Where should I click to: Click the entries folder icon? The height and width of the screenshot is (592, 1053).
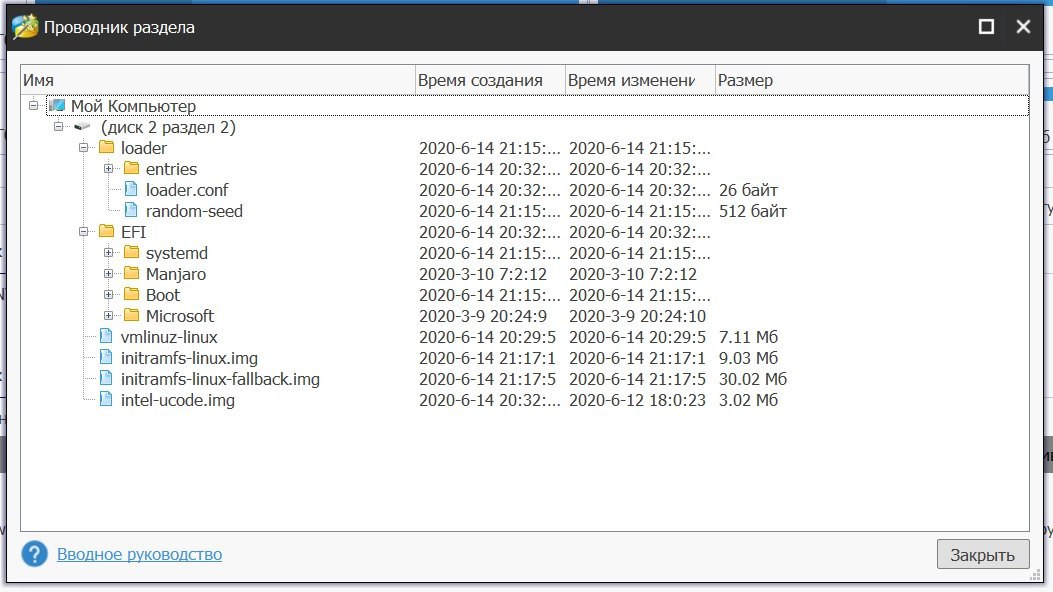point(132,168)
